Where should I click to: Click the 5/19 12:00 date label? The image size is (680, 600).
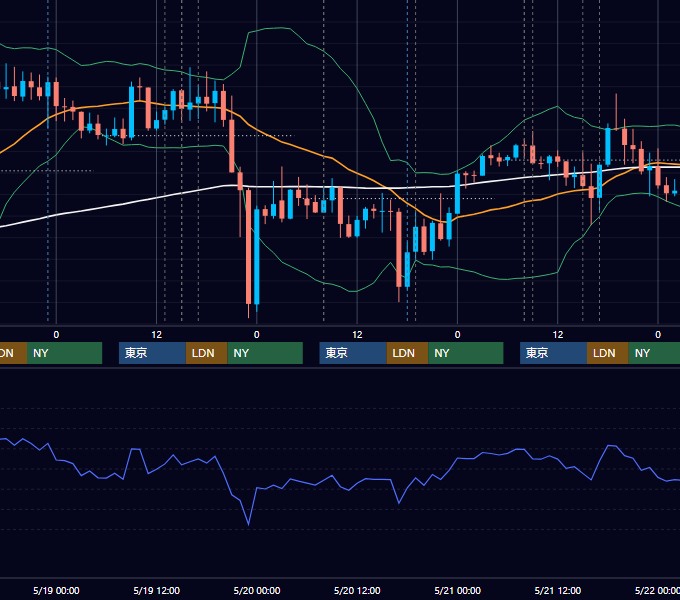157,590
